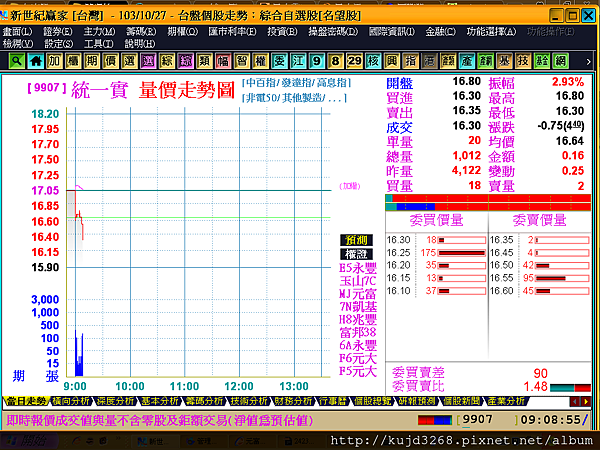This screenshot has width=600, height=450.
Task: Click the red 幅 toolbar icon
Action: tap(223, 61)
